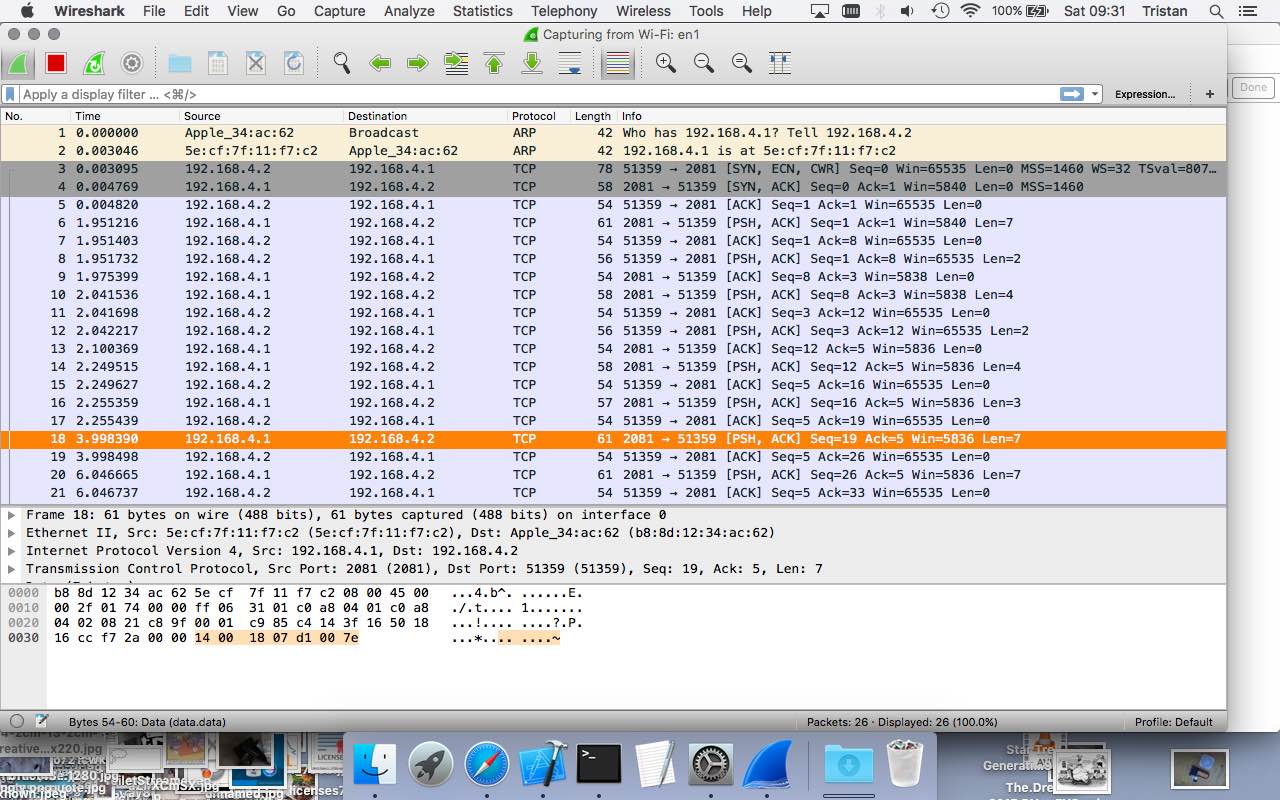Open Xcode from the Dock
1280x800 pixels.
[543, 766]
